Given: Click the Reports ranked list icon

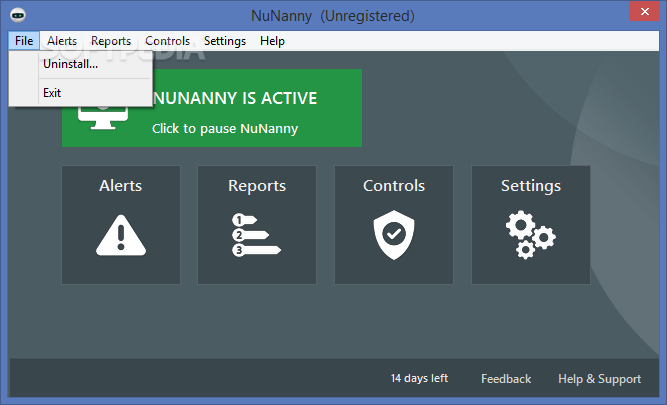Looking at the screenshot, I should (257, 235).
